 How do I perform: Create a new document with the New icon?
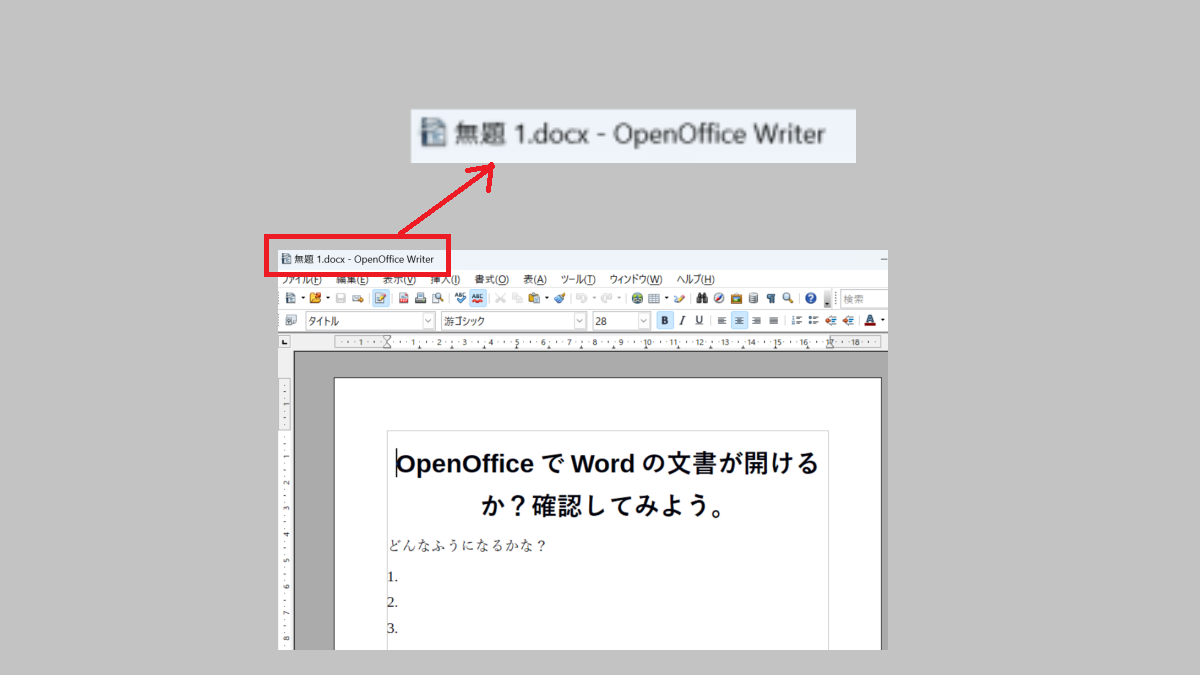pos(290,298)
